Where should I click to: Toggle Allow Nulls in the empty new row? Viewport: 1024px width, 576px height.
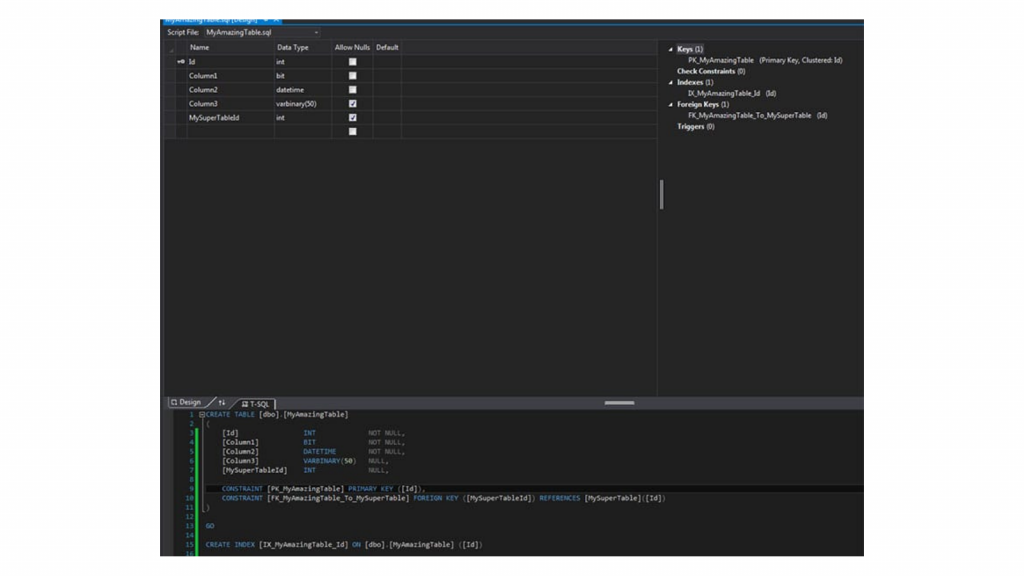353,132
